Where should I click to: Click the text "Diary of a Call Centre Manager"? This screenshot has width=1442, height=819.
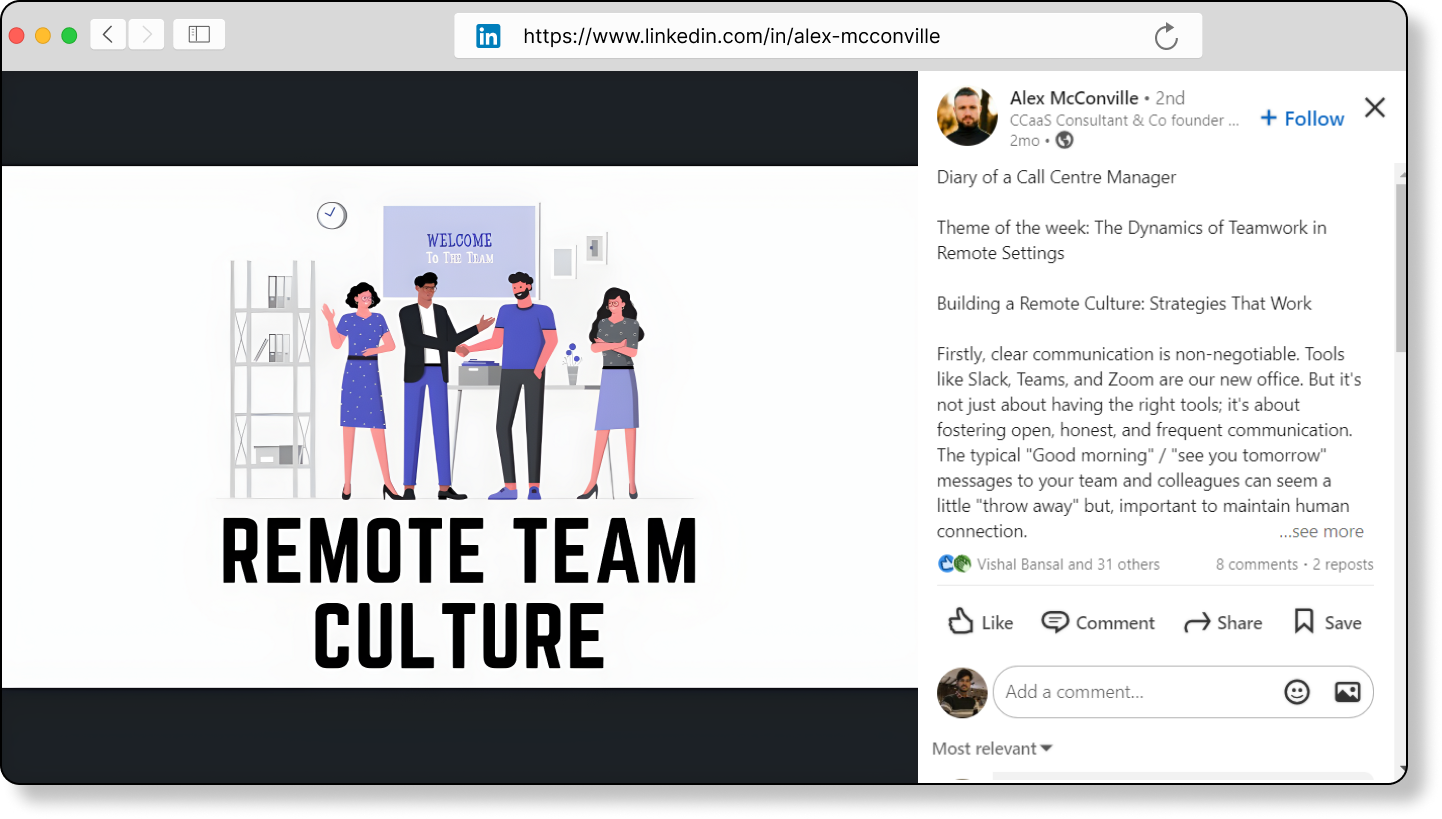pos(1056,177)
